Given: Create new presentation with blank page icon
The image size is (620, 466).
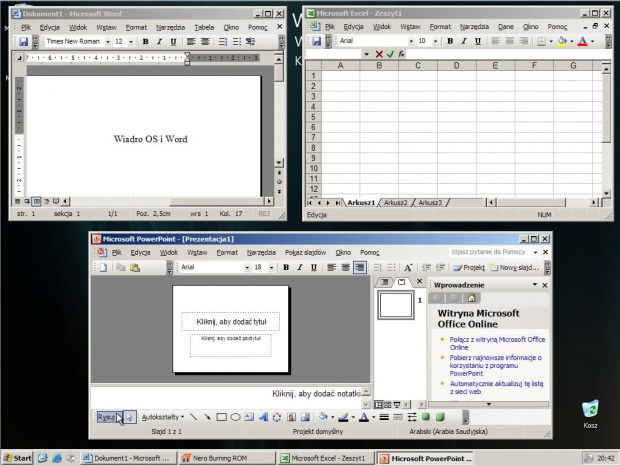Looking at the screenshot, I should point(103,268).
